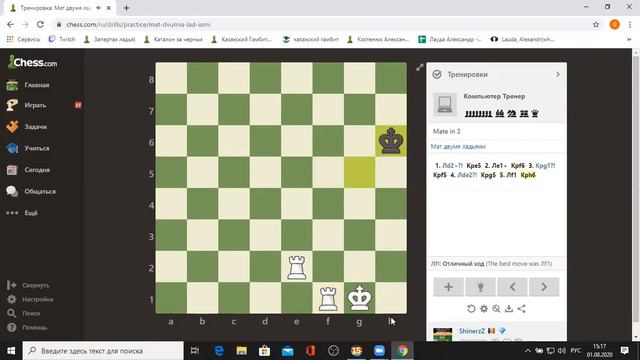This screenshot has width=640, height=360.
Task: Select the white rook on e2
Action: tap(297, 267)
